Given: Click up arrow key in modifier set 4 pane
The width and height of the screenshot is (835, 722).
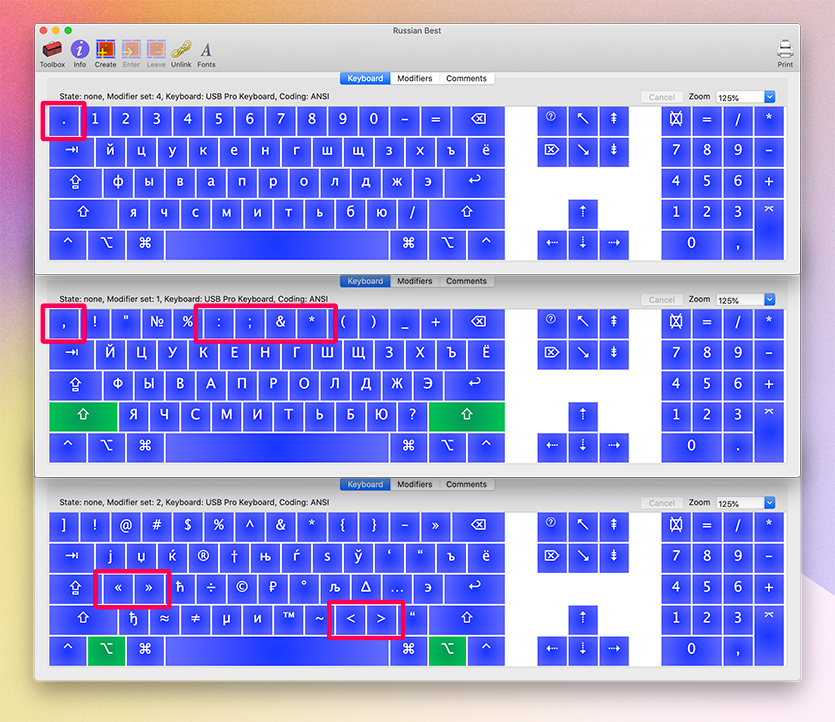Looking at the screenshot, I should [x=583, y=214].
